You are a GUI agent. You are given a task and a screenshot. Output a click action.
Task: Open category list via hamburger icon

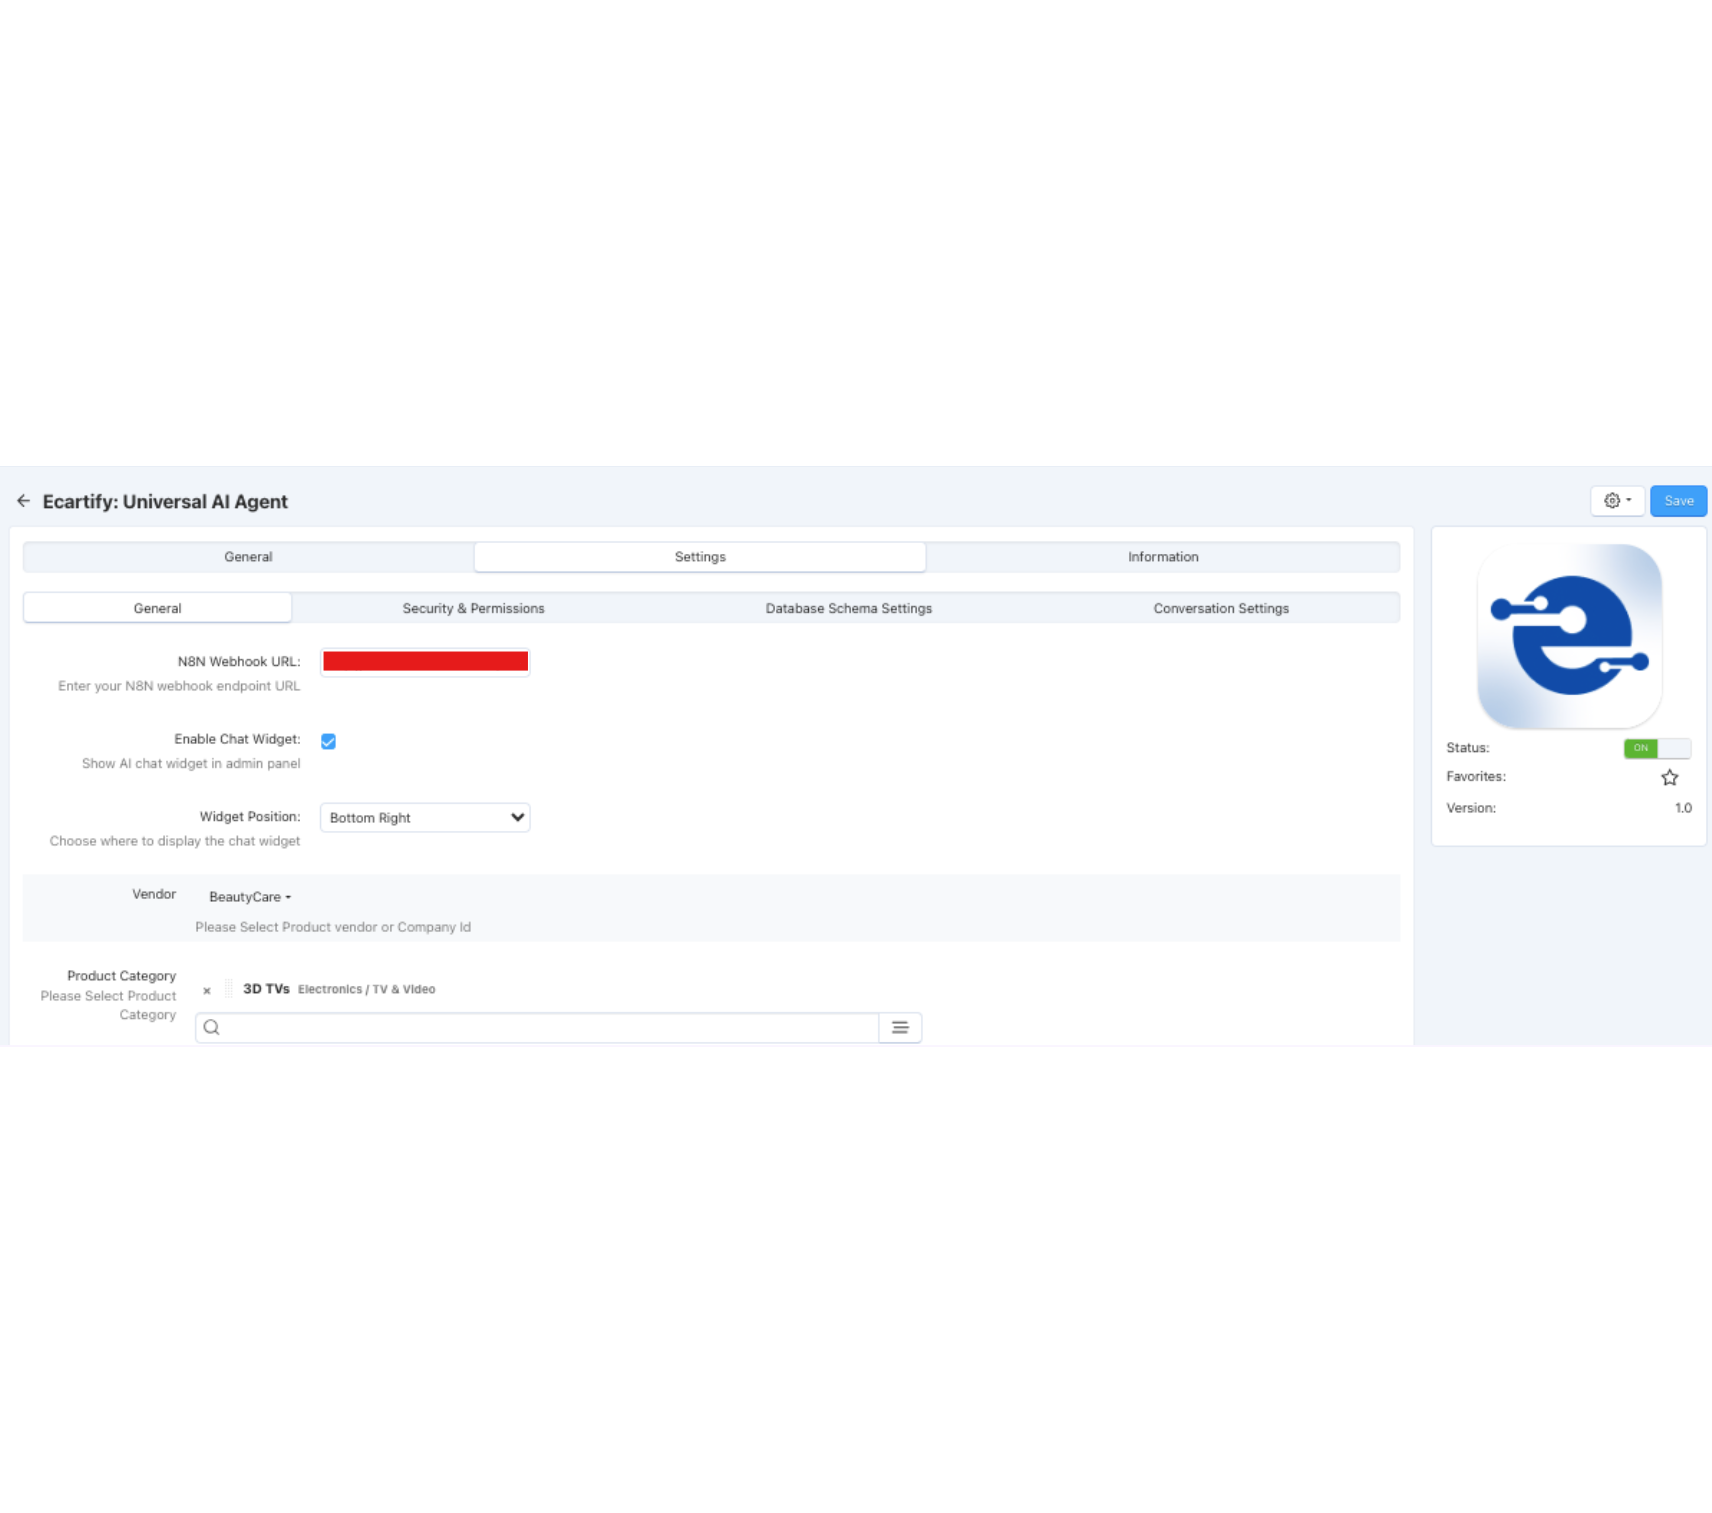[900, 1027]
